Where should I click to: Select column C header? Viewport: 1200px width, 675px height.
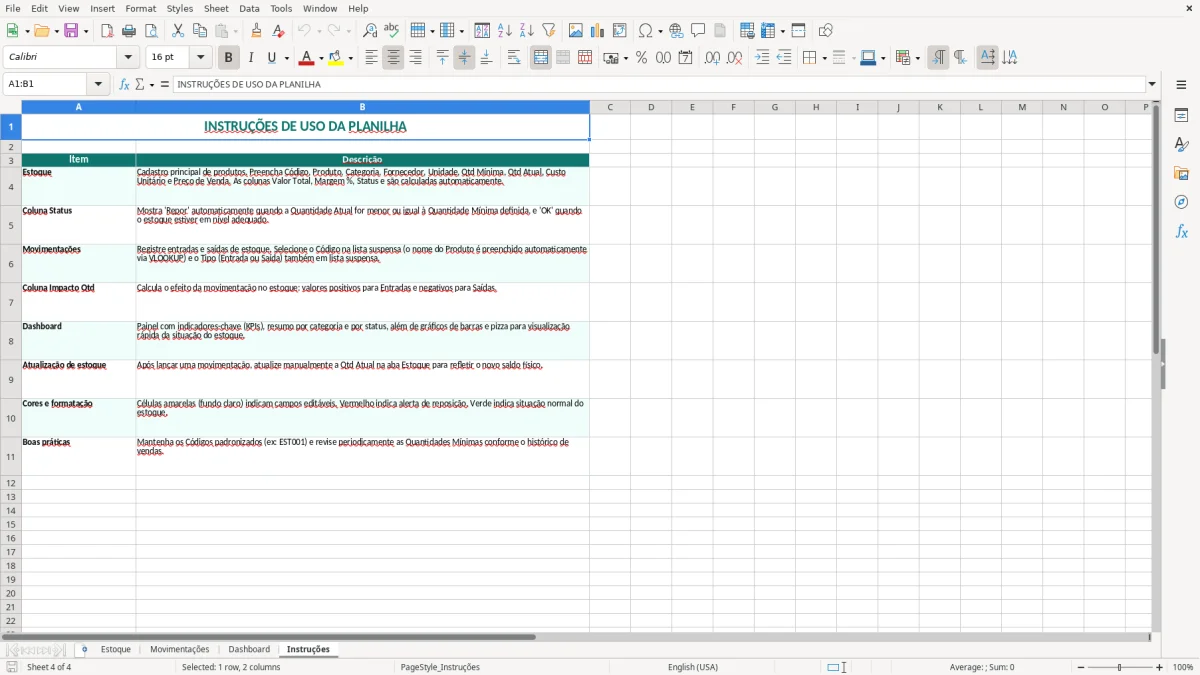click(610, 107)
